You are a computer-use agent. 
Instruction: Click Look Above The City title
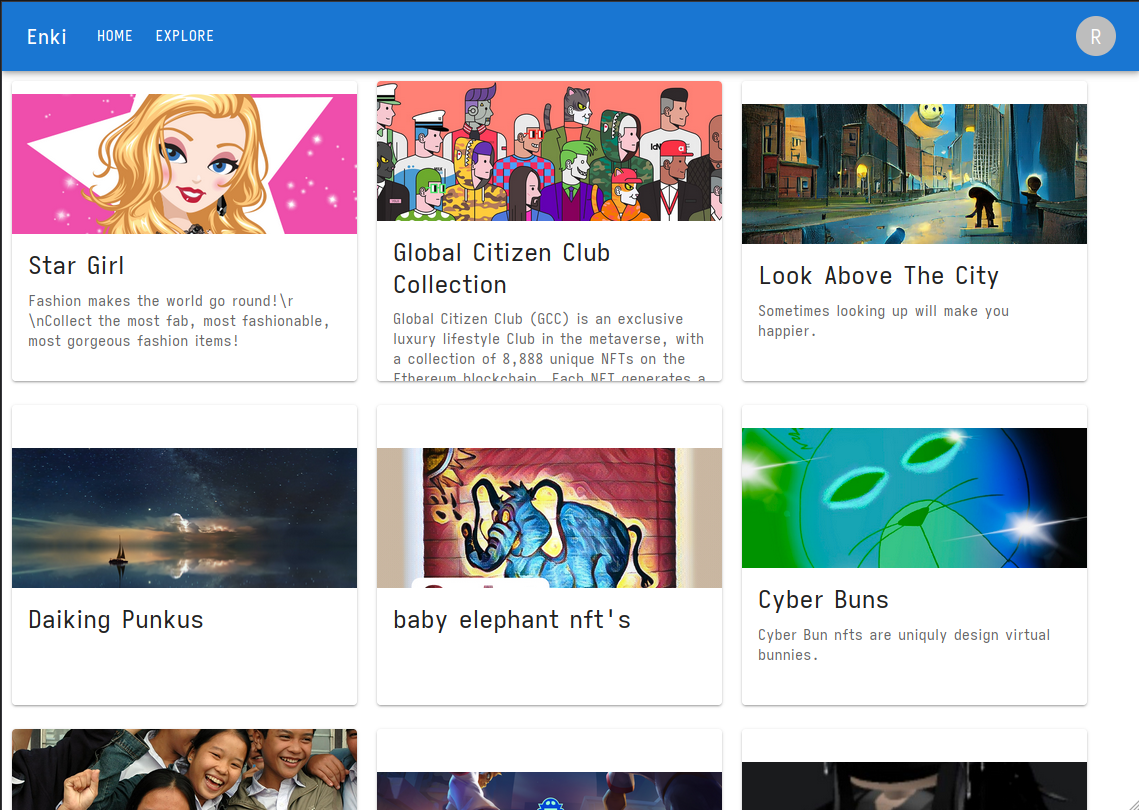click(878, 275)
